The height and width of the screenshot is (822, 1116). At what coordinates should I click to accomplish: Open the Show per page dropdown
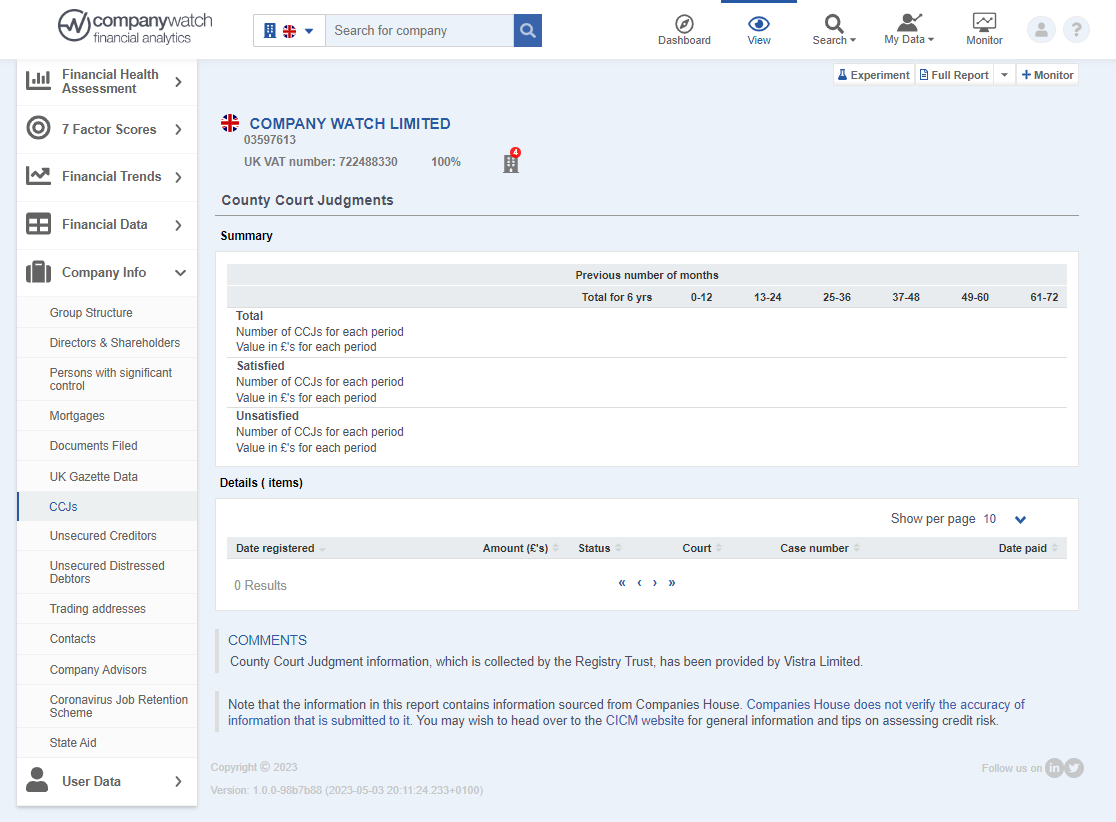[x=1004, y=519]
